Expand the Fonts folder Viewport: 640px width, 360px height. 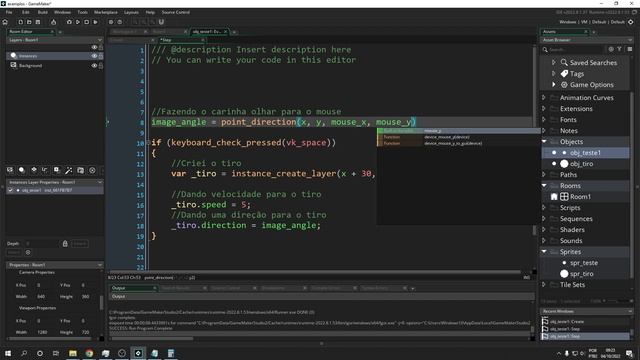click(544, 120)
